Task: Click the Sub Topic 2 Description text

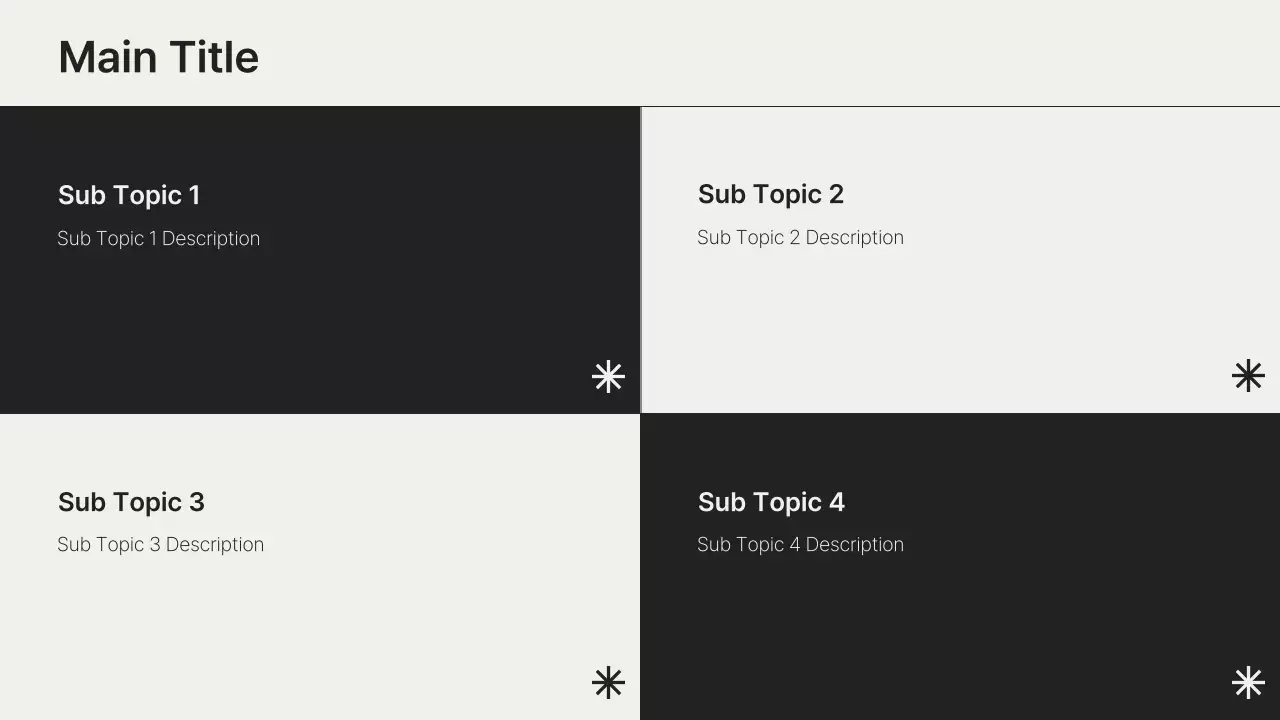Action: pyautogui.click(x=800, y=238)
